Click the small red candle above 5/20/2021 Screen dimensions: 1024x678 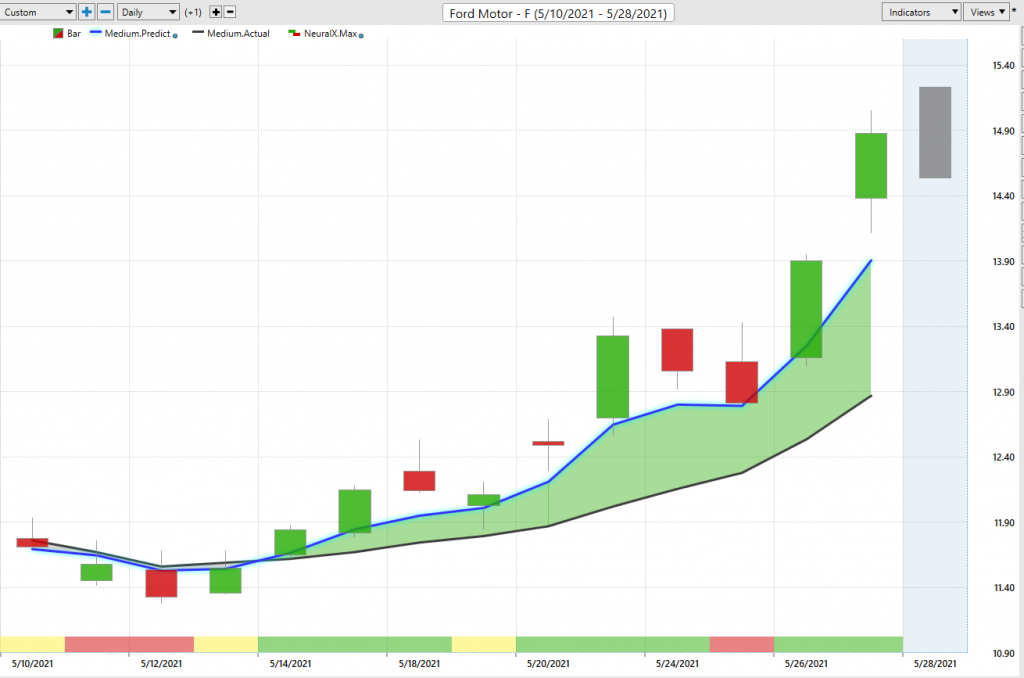548,443
